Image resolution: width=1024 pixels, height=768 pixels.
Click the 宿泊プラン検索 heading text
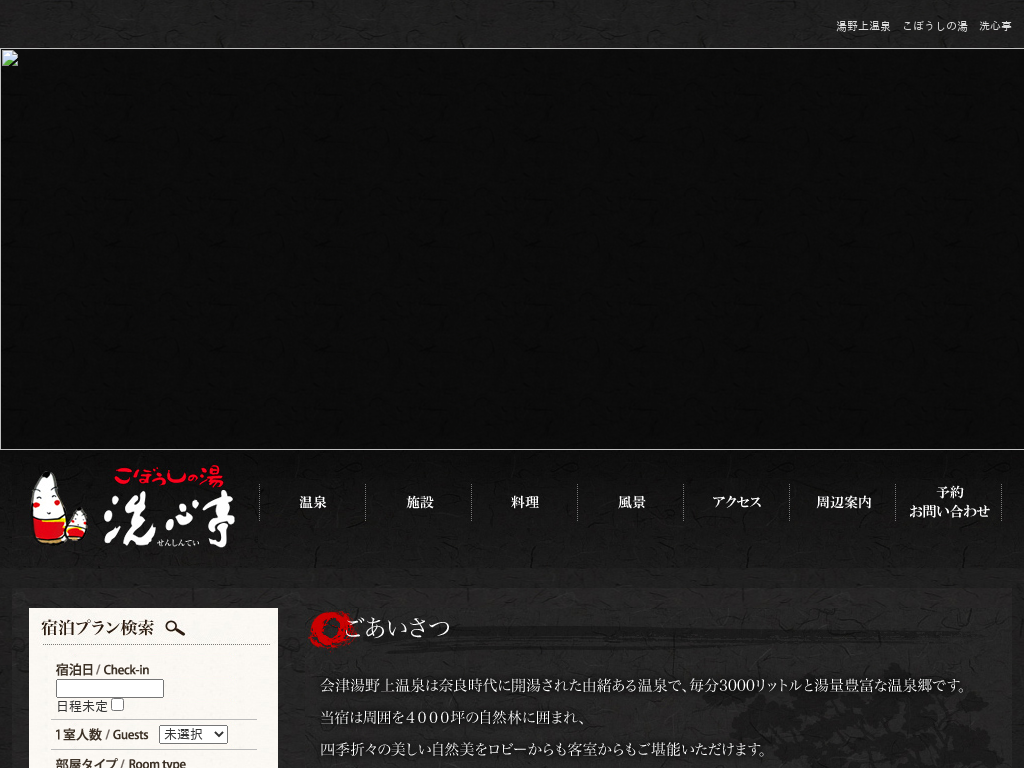pos(97,628)
